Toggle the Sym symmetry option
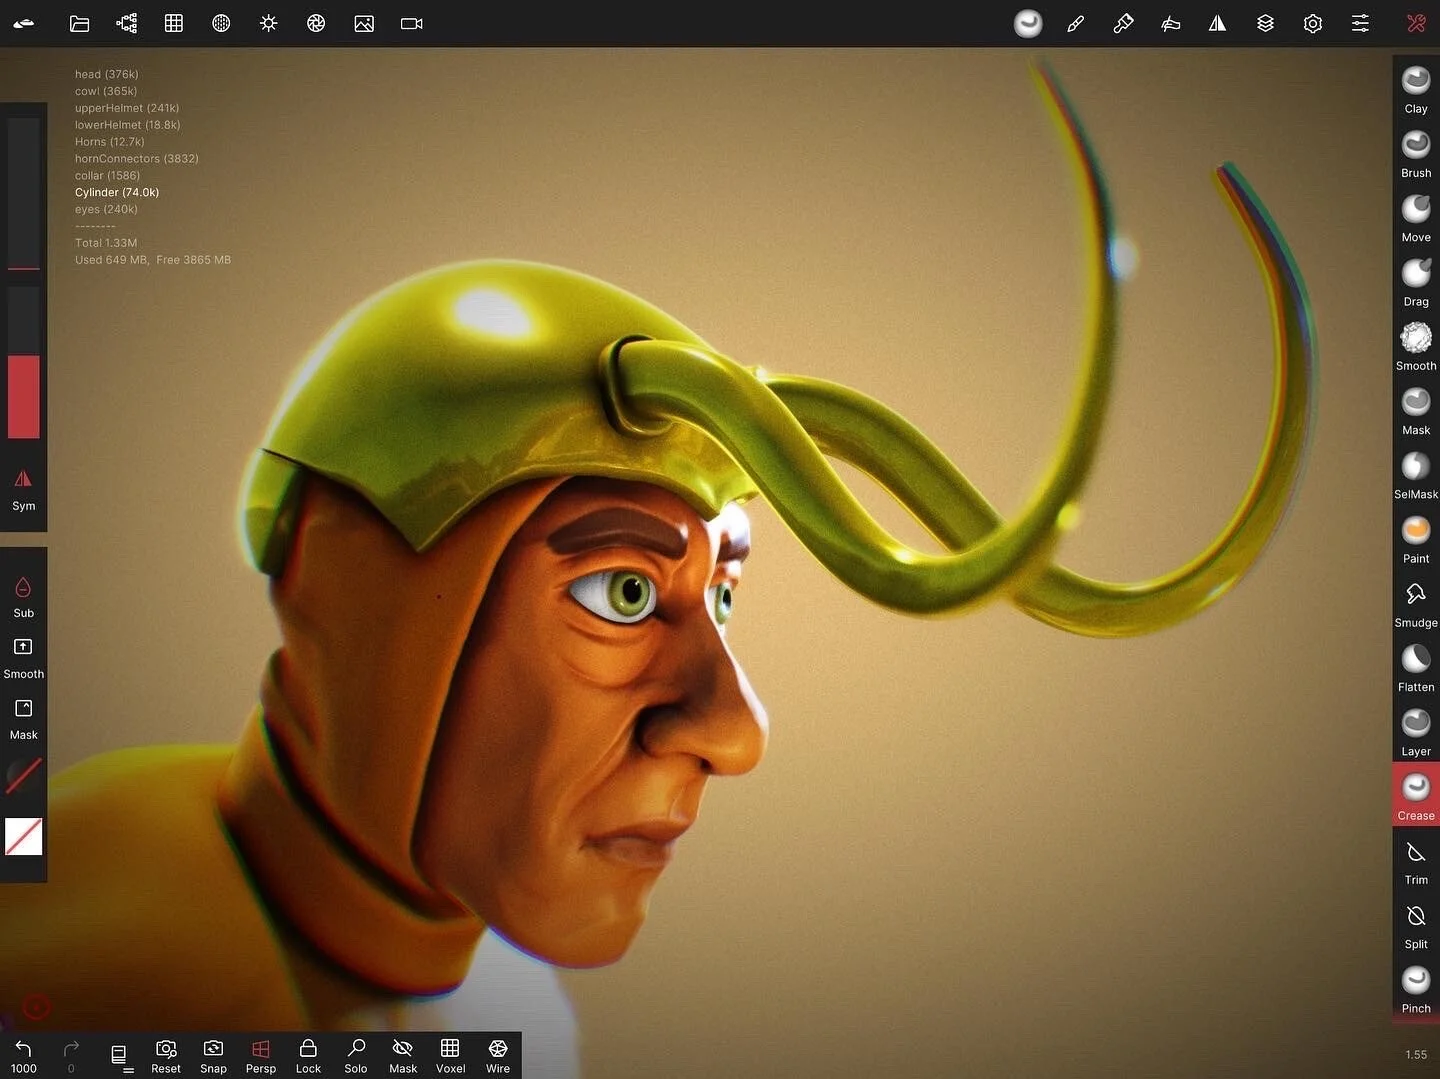Screen dimensions: 1440x1079 click(x=23, y=489)
